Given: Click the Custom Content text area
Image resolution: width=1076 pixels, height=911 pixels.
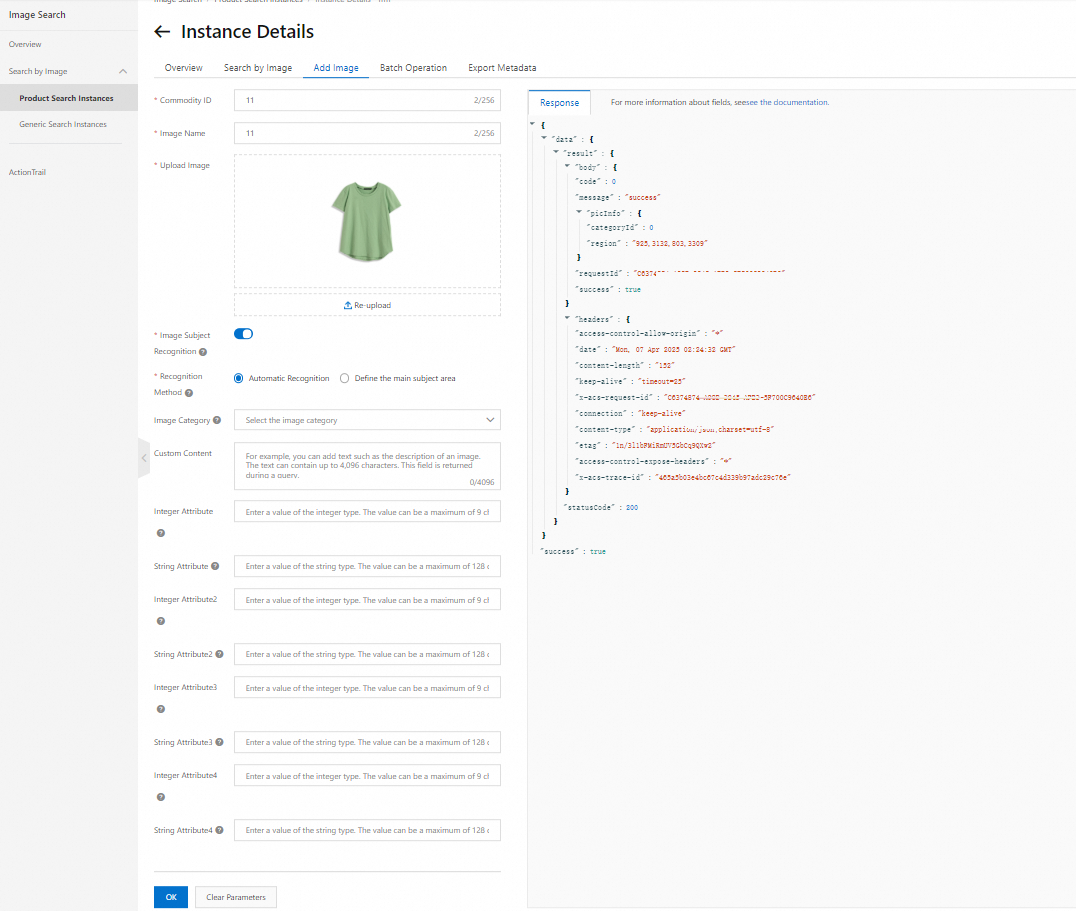Looking at the screenshot, I should [x=367, y=466].
